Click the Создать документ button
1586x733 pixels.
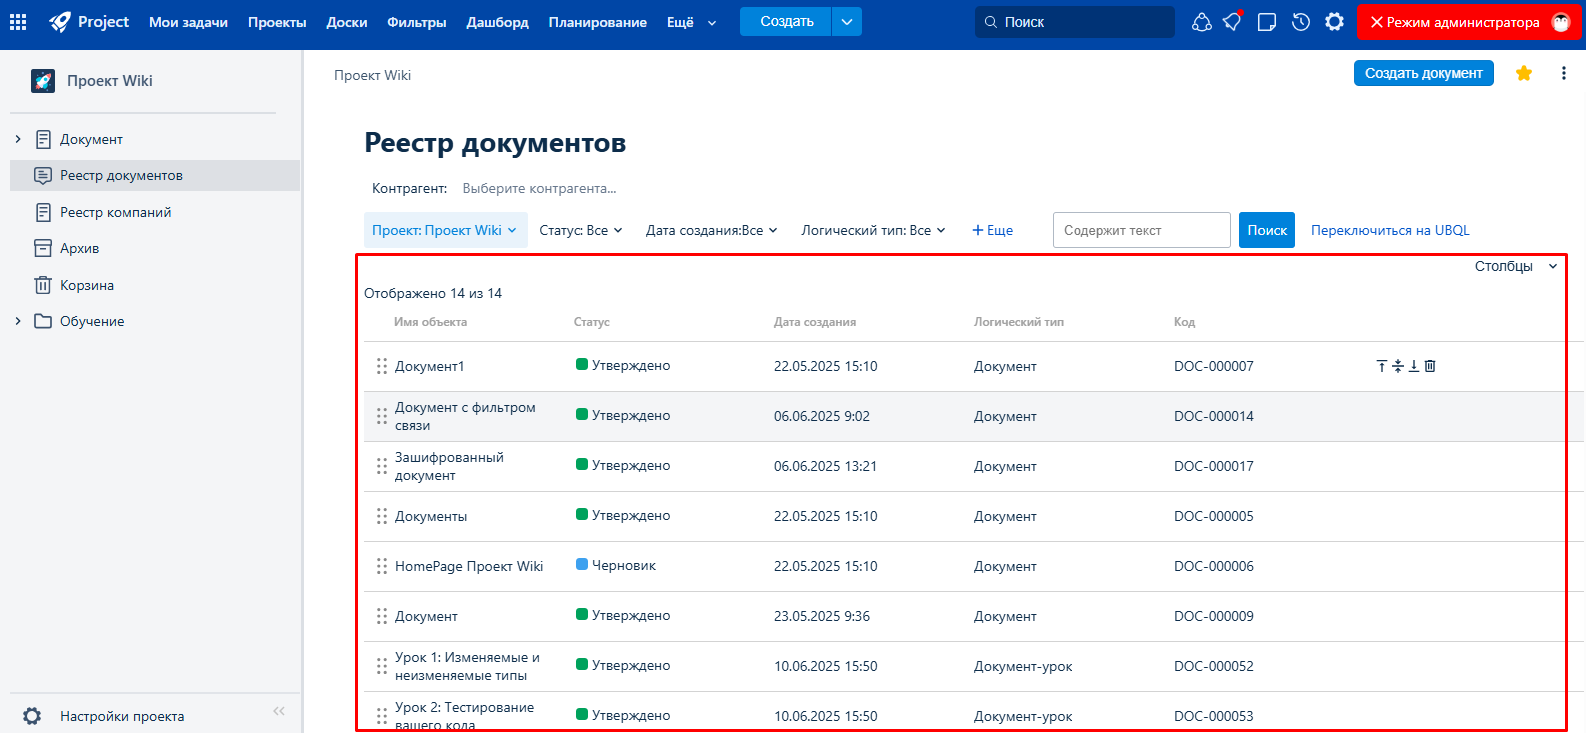pyautogui.click(x=1424, y=73)
